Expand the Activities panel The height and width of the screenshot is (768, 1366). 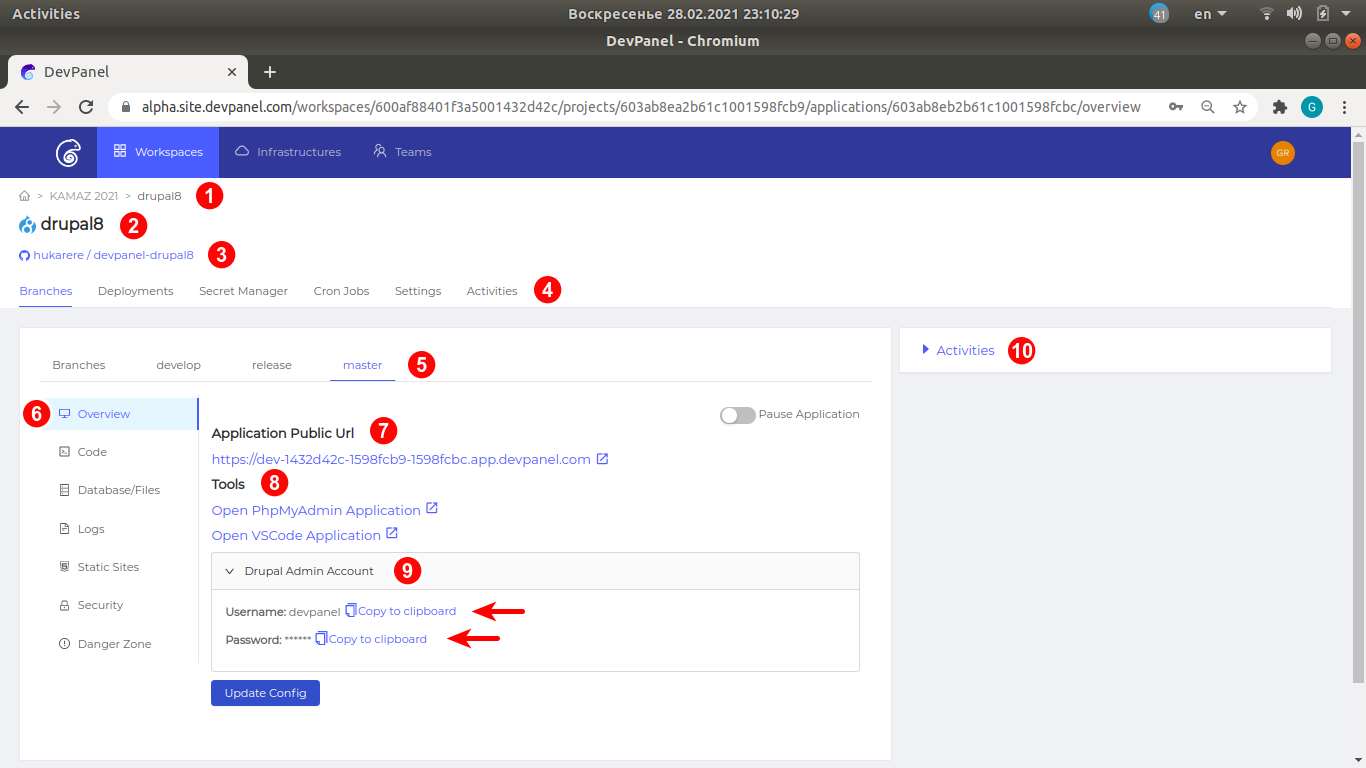pyautogui.click(x=925, y=350)
